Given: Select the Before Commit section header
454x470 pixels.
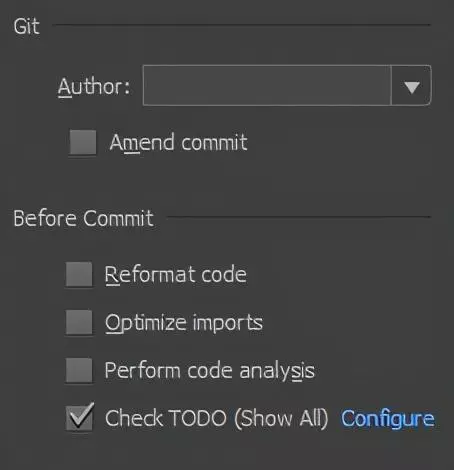Looking at the screenshot, I should [83, 218].
